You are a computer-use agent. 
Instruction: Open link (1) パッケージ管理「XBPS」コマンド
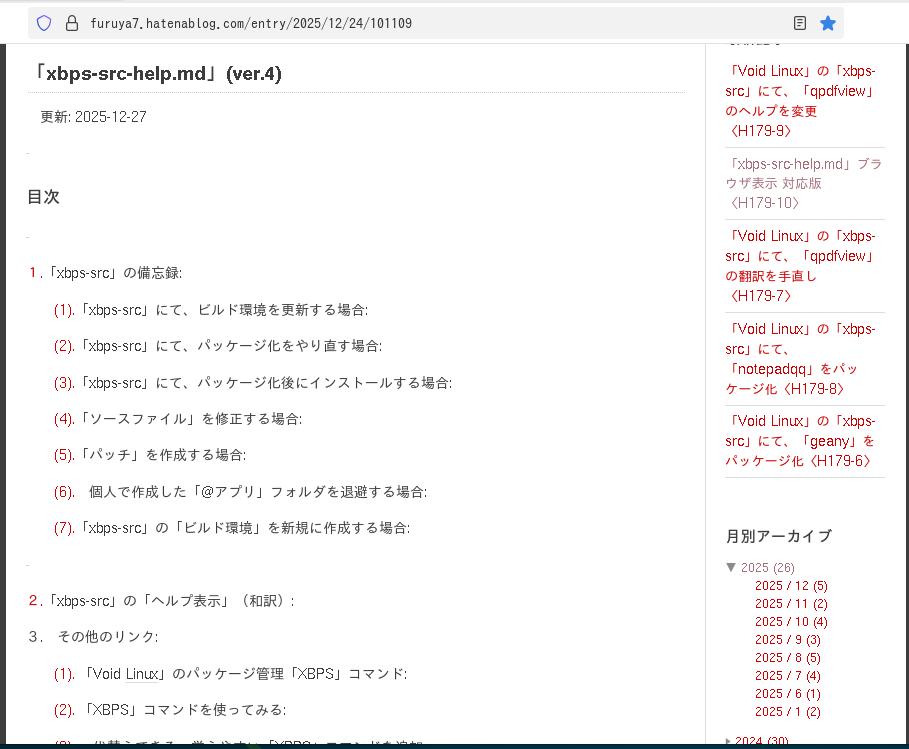click(x=231, y=674)
